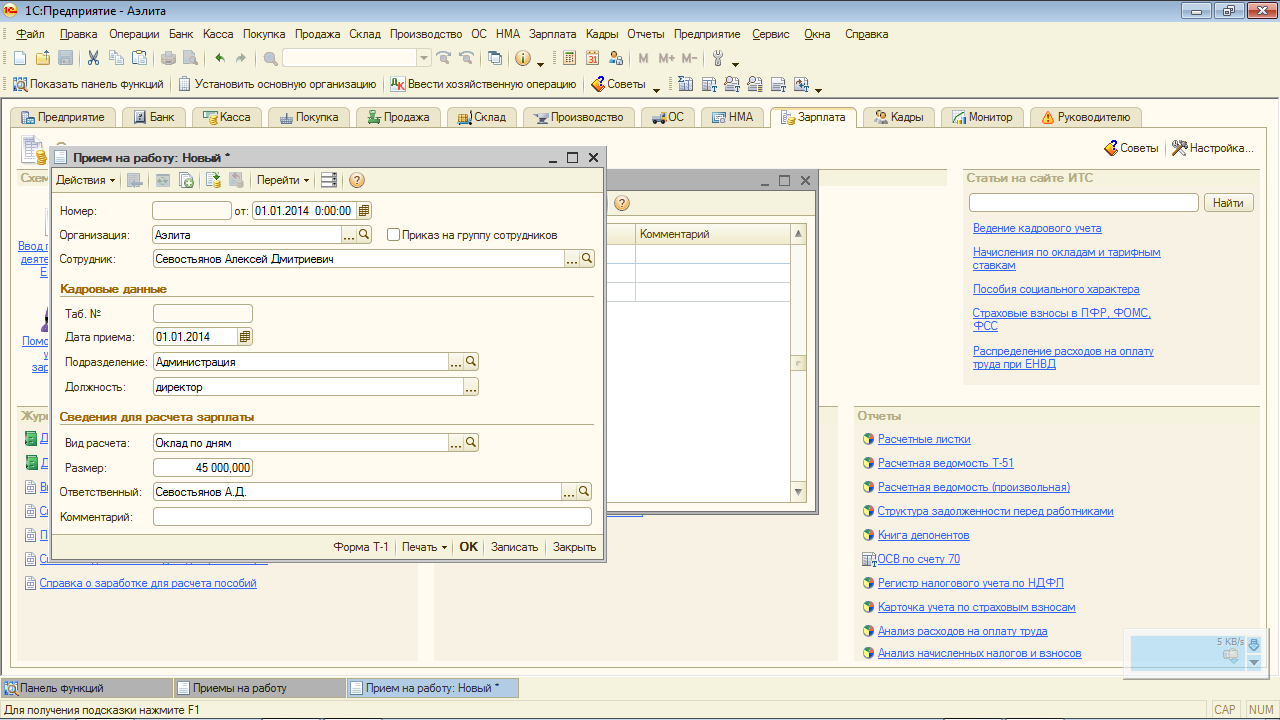Viewport: 1280px width, 720px height.
Task: Click the Cut scissors icon
Action: (x=93, y=58)
